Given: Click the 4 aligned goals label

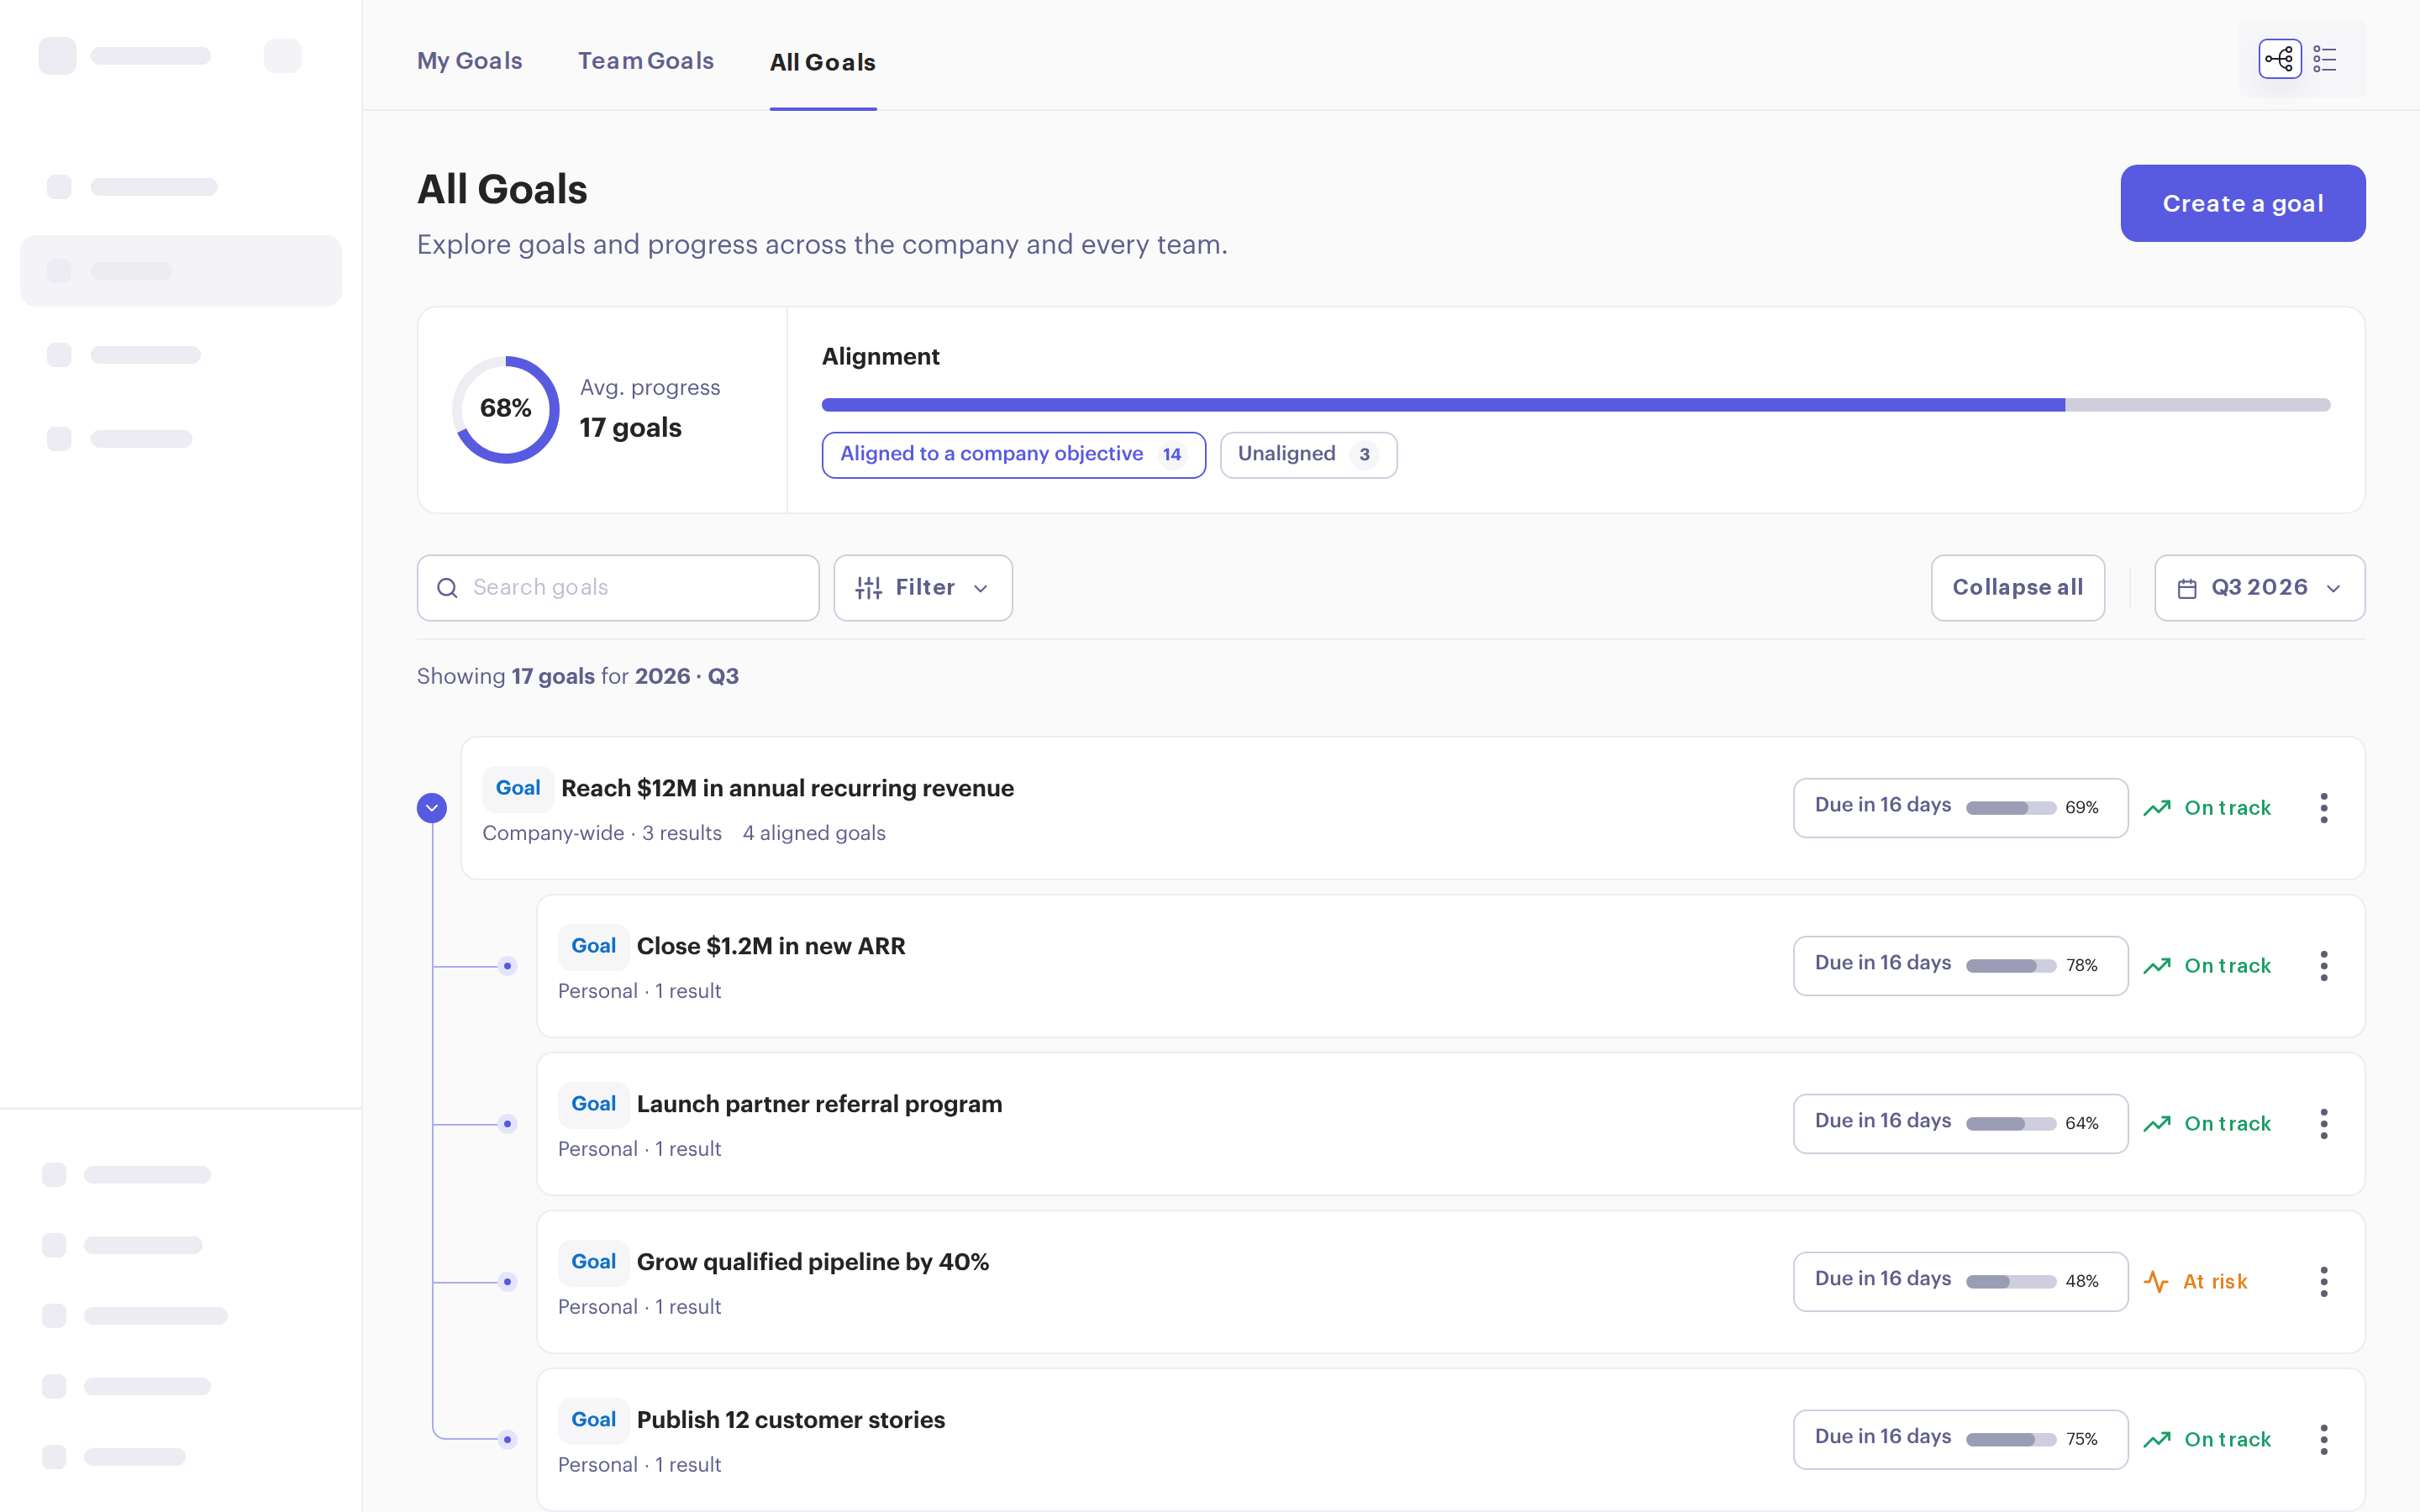Looking at the screenshot, I should [x=814, y=833].
